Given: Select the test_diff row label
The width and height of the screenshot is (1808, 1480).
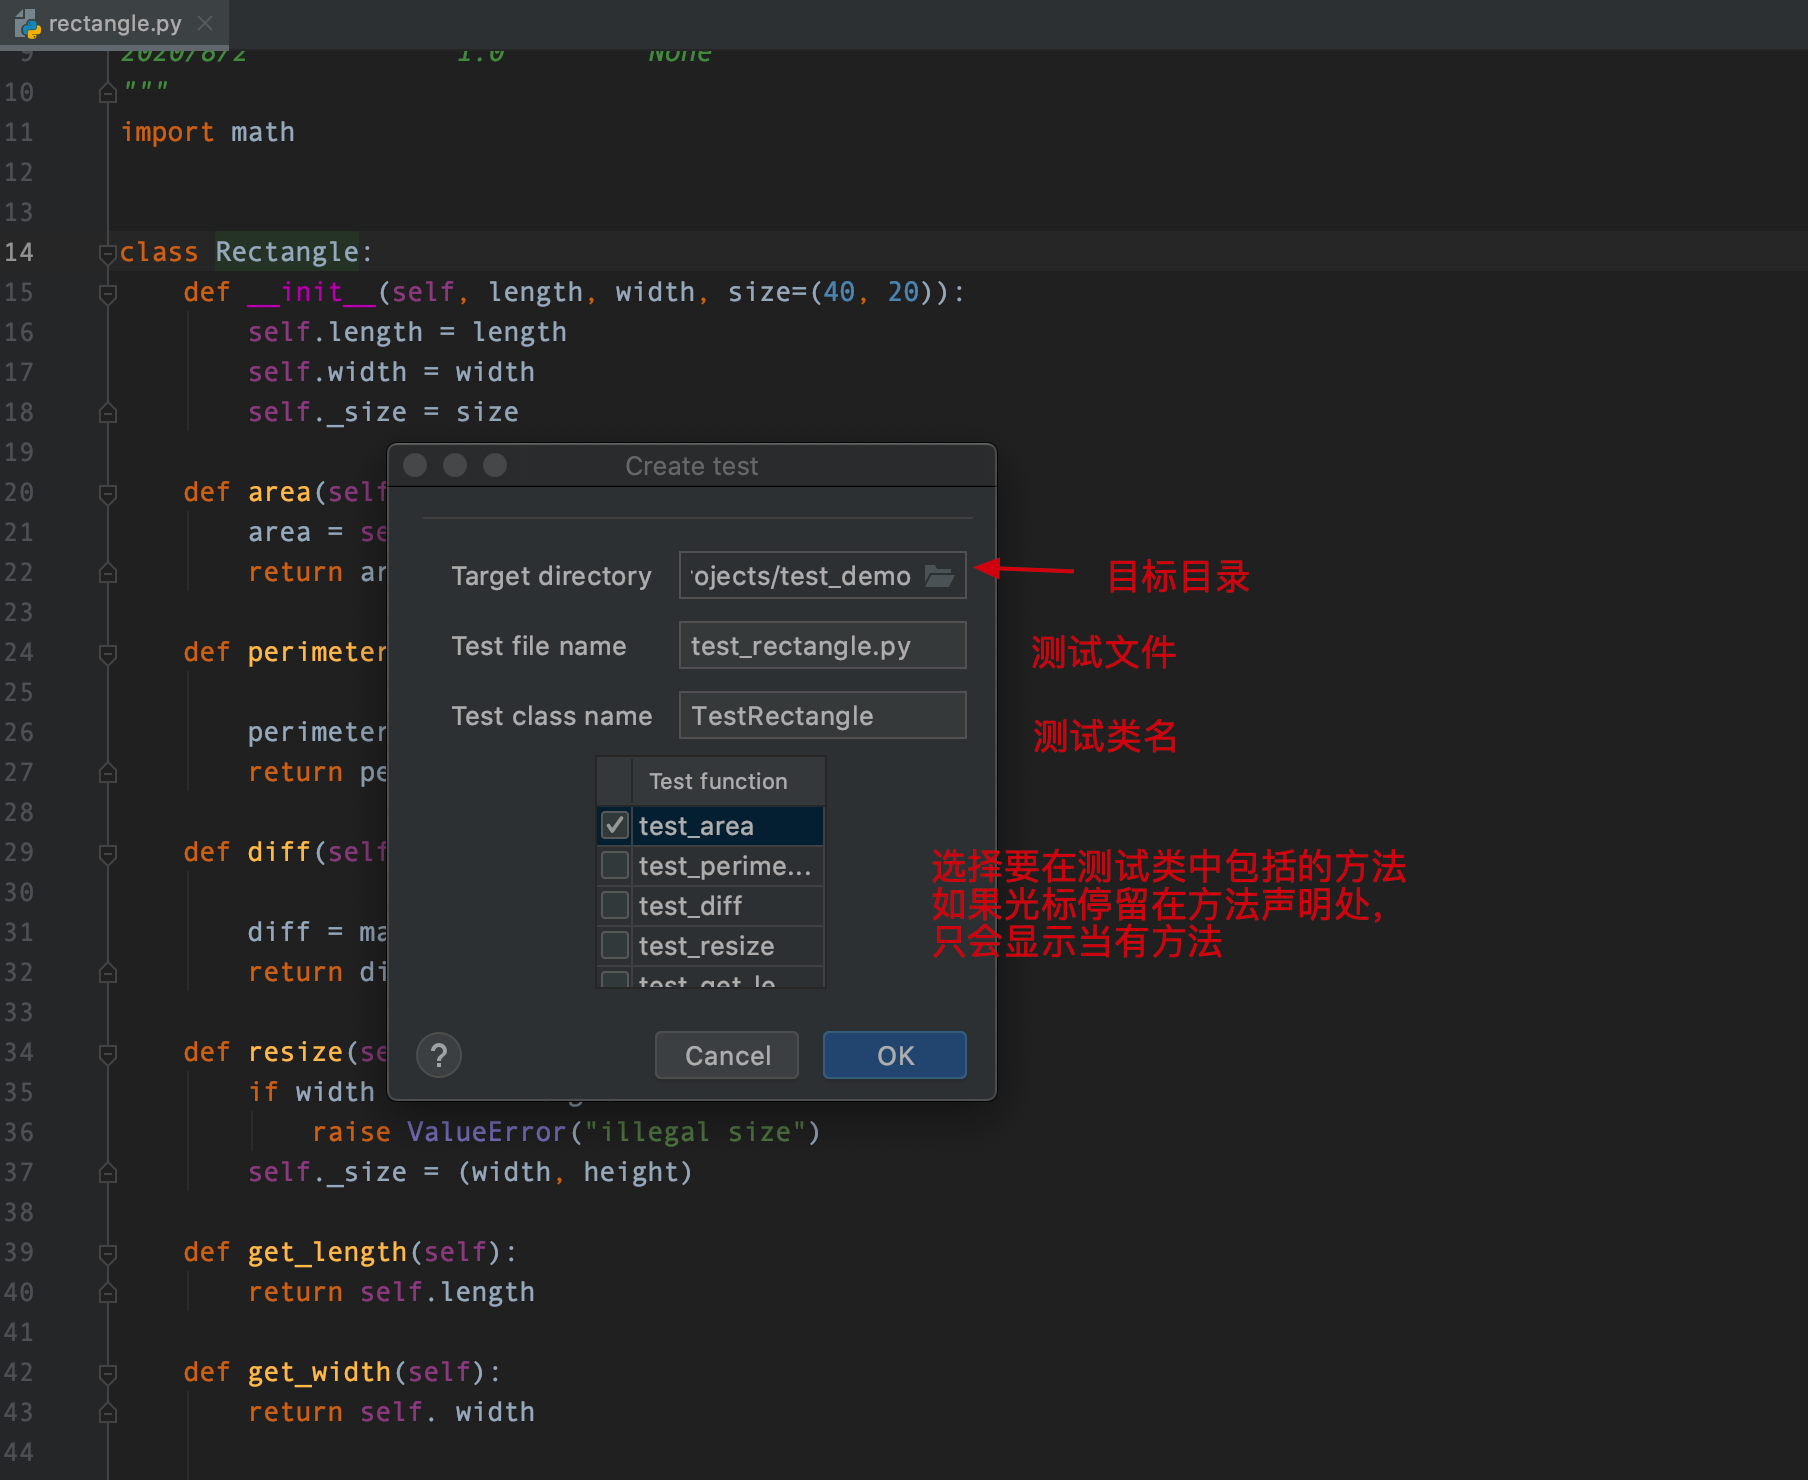Looking at the screenshot, I should [x=690, y=906].
